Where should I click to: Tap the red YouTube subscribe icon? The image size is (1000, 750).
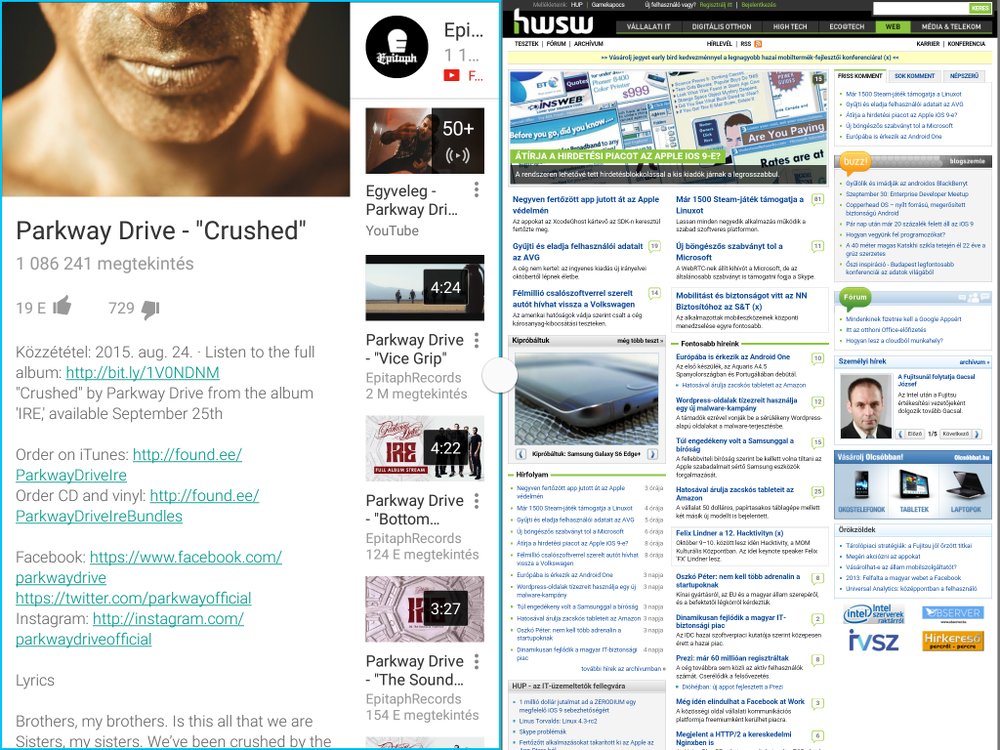pos(452,75)
